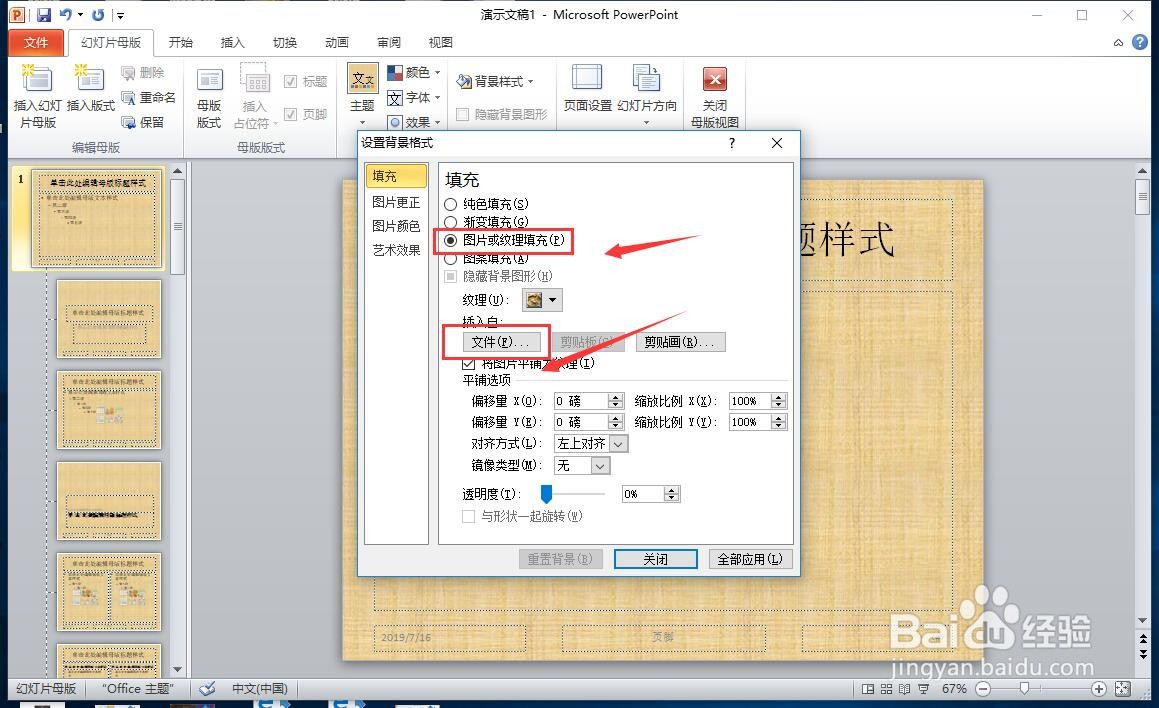Open the 图片颜色 dialog category
The width and height of the screenshot is (1159, 708).
(x=396, y=226)
